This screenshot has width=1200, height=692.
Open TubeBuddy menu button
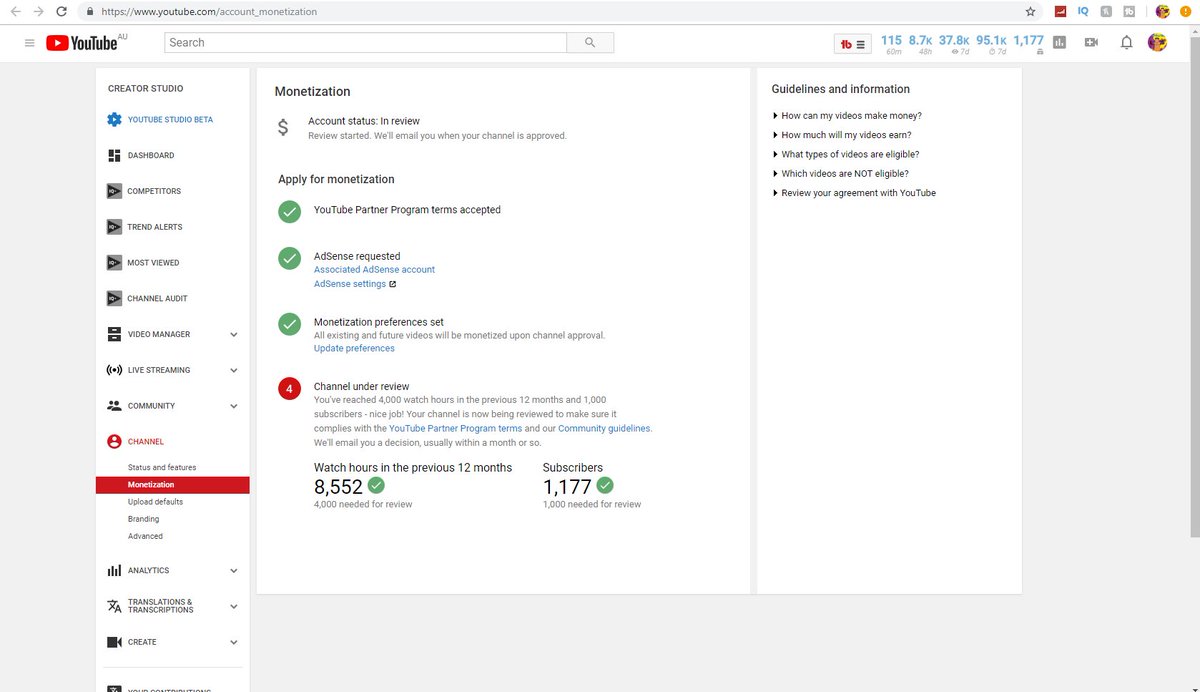coord(853,43)
